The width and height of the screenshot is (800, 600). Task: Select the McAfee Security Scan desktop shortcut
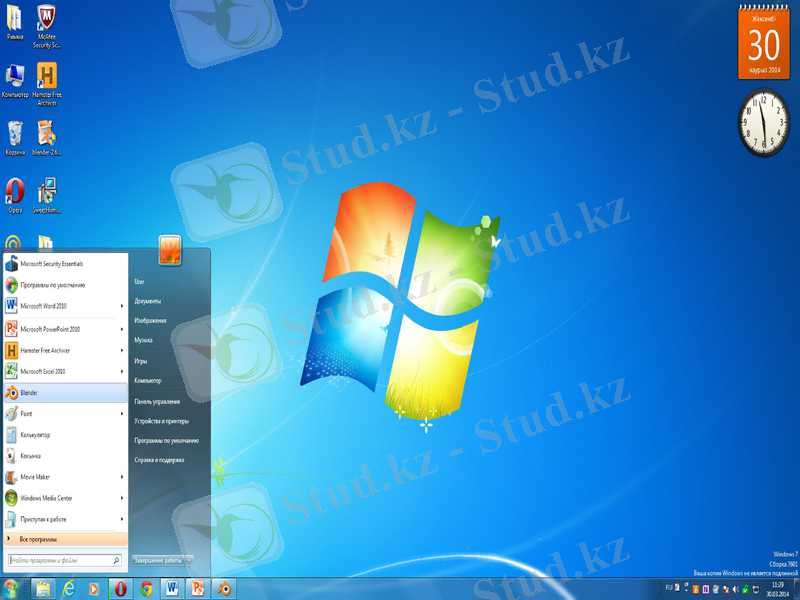click(46, 25)
